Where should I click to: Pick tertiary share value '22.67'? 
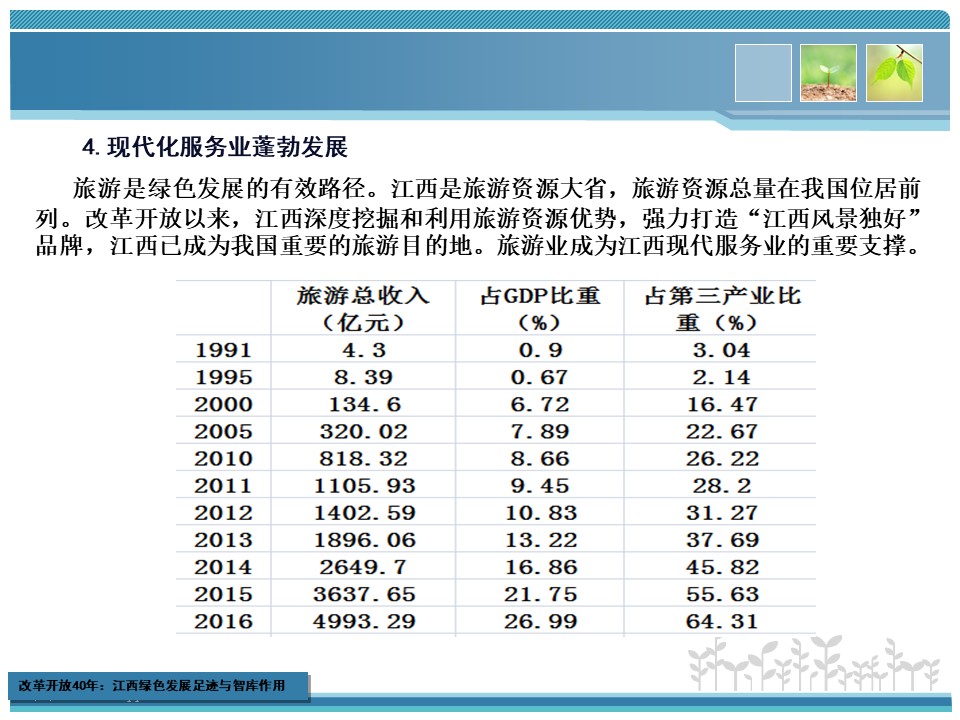click(x=722, y=431)
